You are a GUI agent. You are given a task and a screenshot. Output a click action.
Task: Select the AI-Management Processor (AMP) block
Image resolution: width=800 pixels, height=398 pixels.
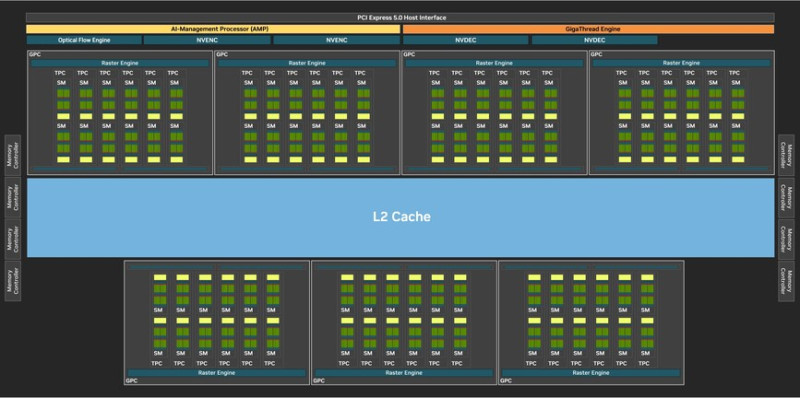pyautogui.click(x=213, y=29)
